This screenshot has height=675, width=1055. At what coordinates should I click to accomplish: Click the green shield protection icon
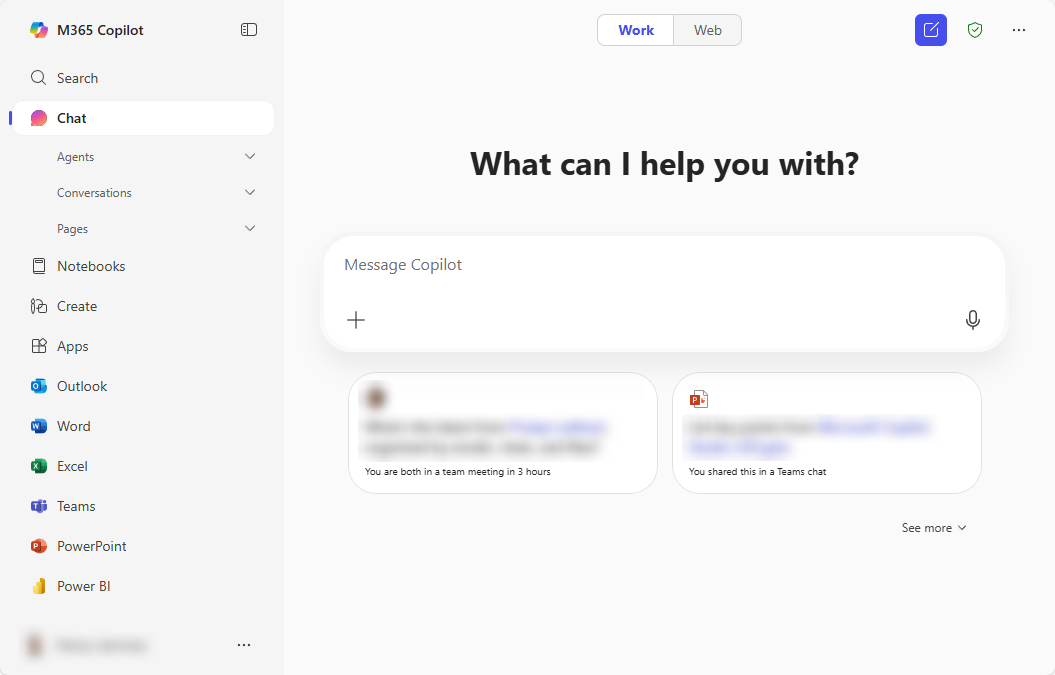975,30
